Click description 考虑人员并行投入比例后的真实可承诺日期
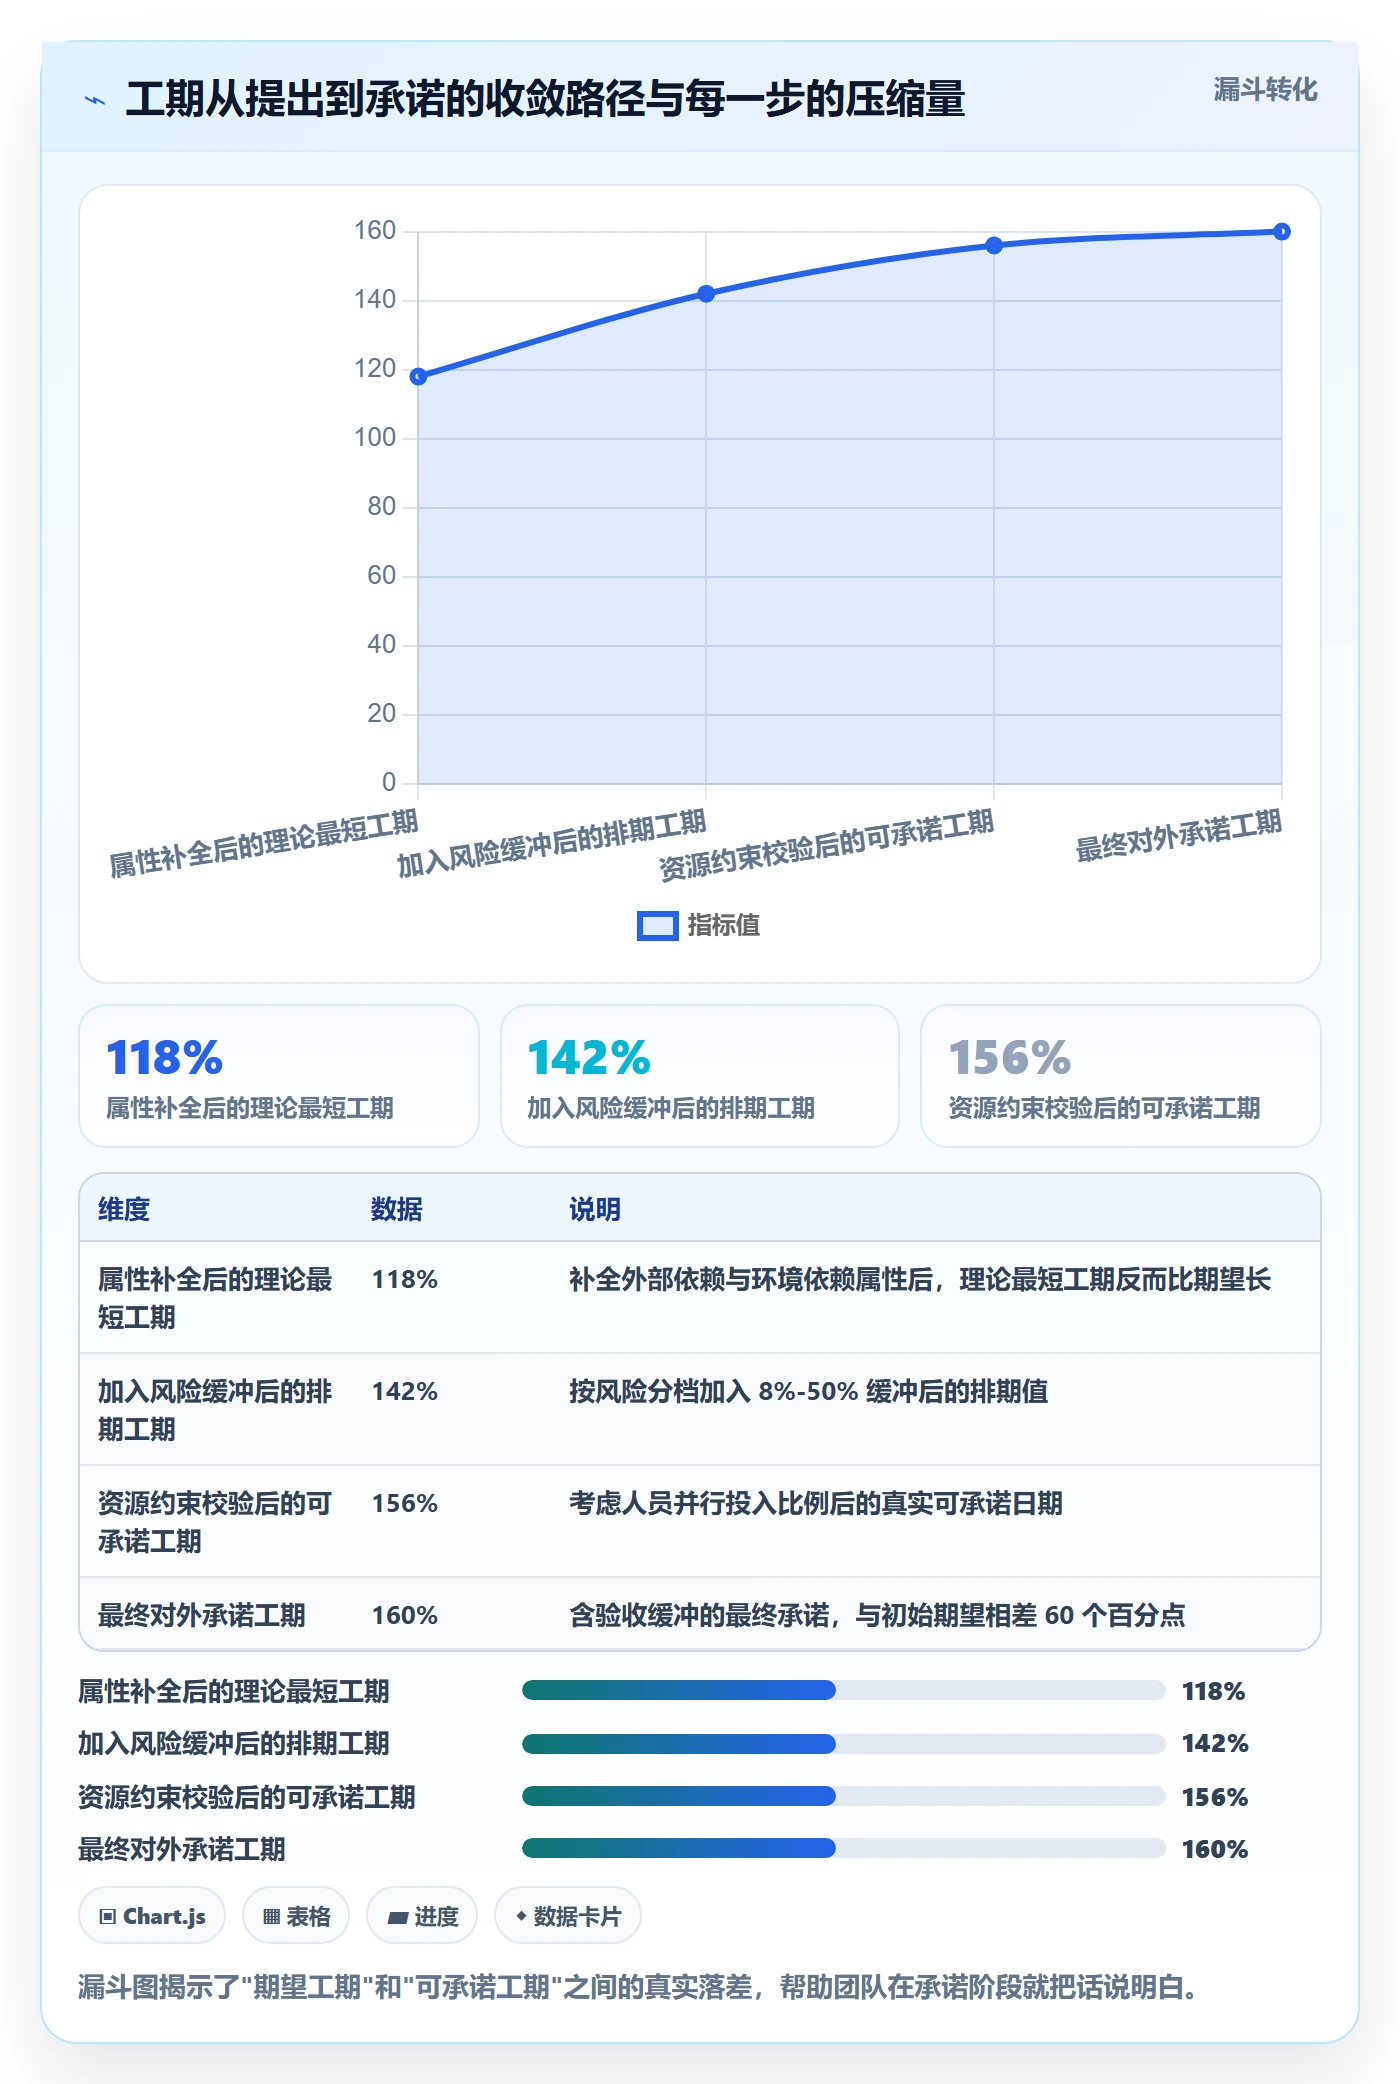 (815, 1503)
